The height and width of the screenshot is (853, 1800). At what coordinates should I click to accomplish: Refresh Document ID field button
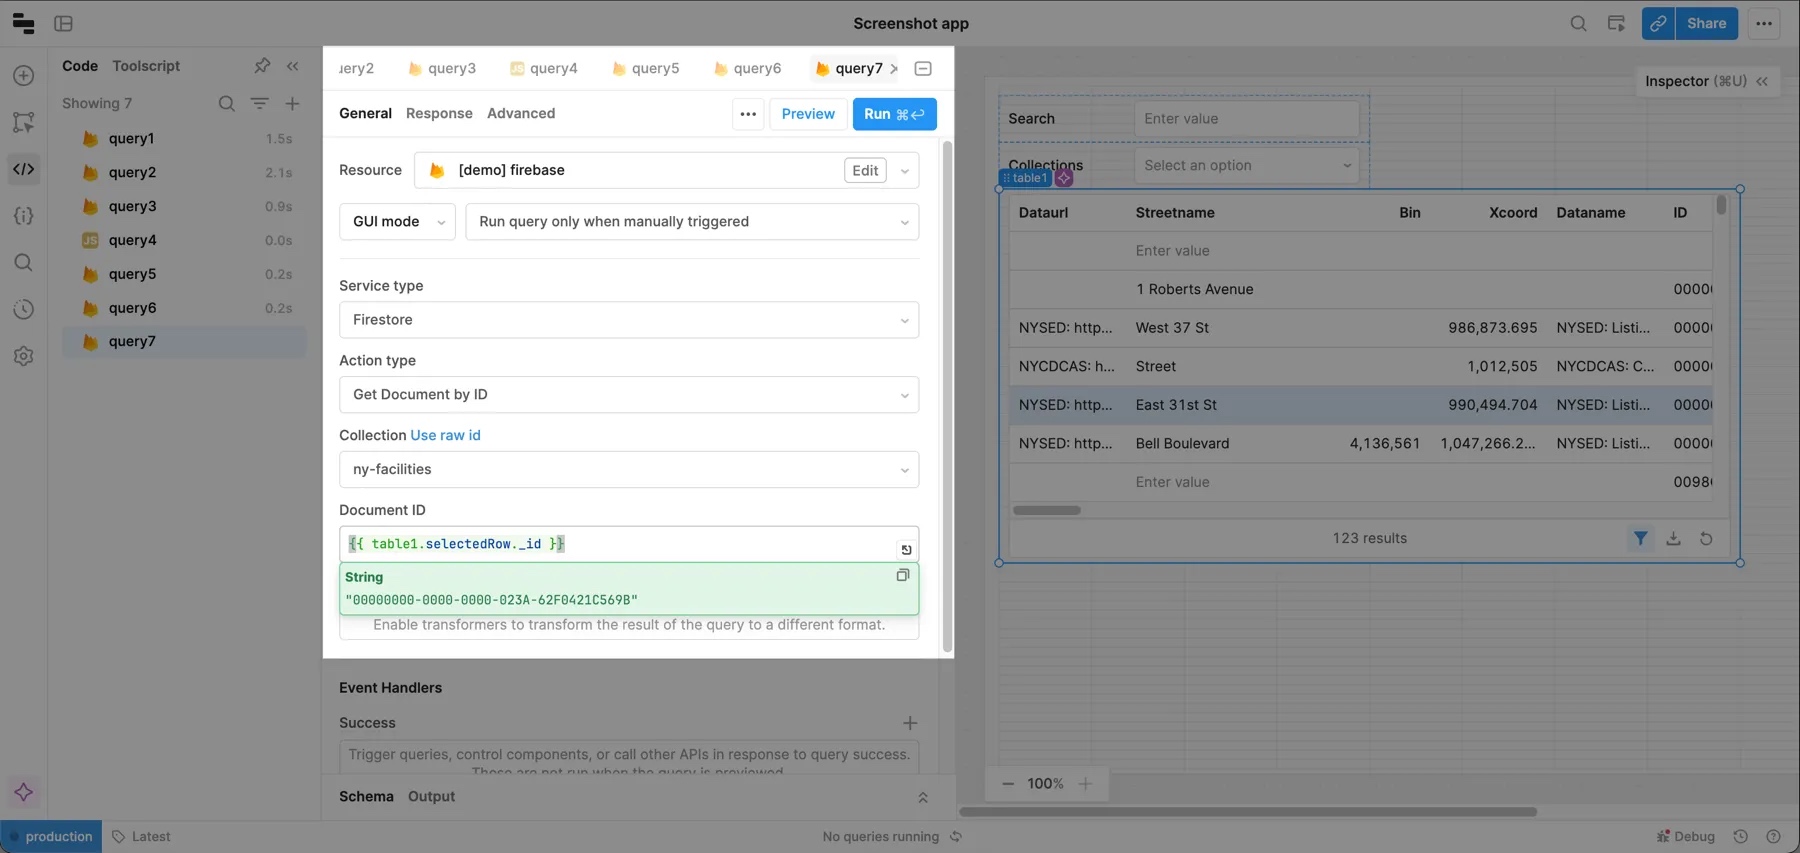906,549
